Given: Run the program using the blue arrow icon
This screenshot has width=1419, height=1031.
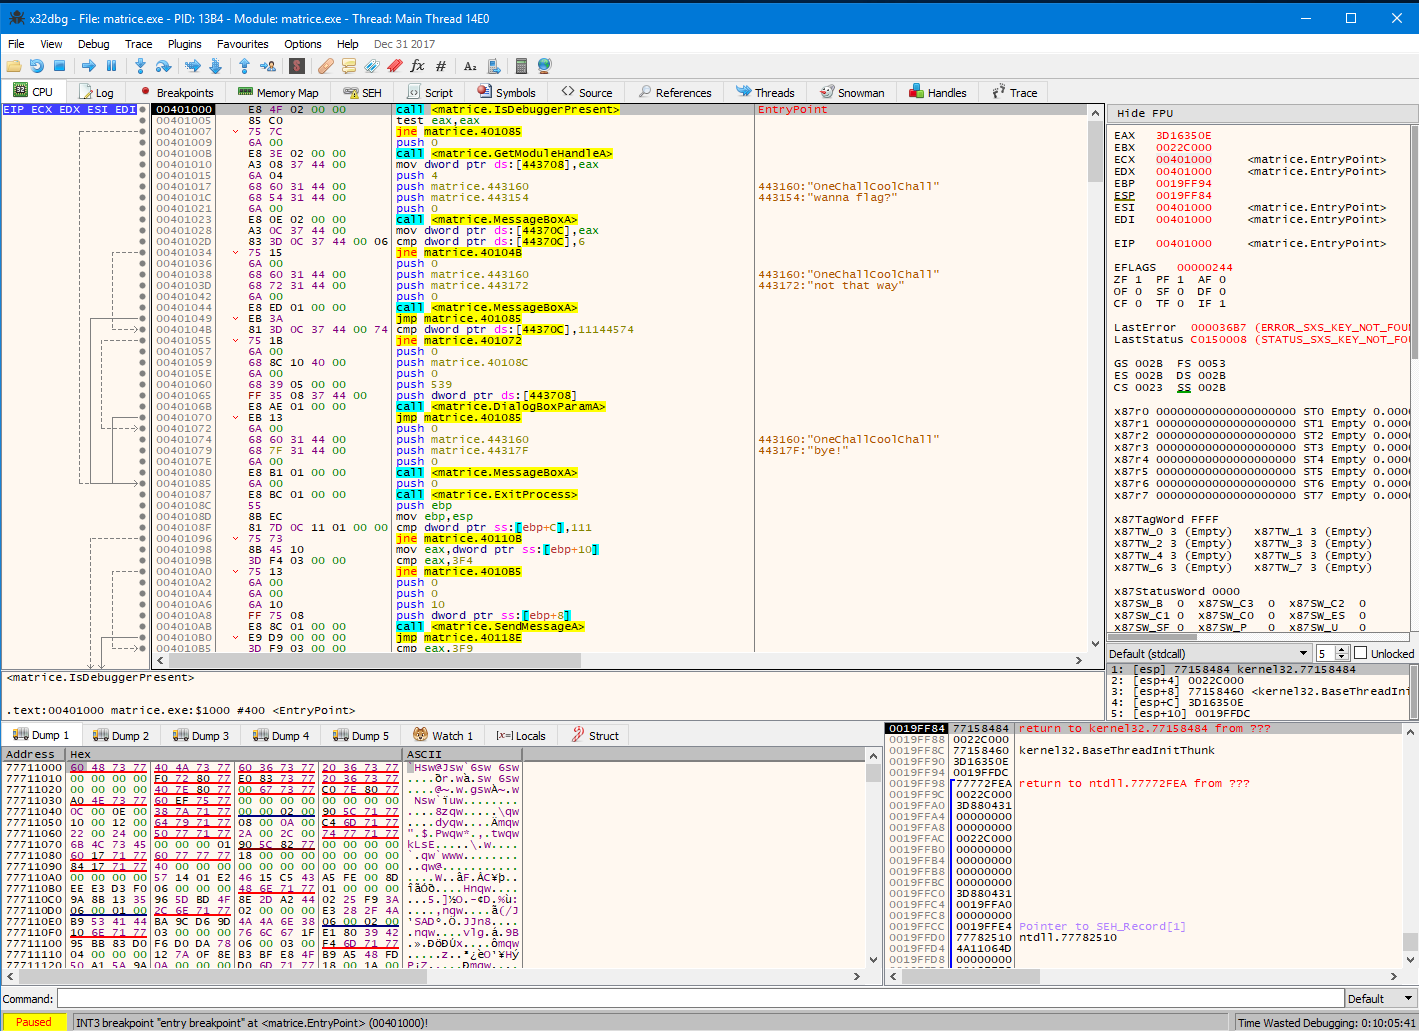Looking at the screenshot, I should 89,66.
